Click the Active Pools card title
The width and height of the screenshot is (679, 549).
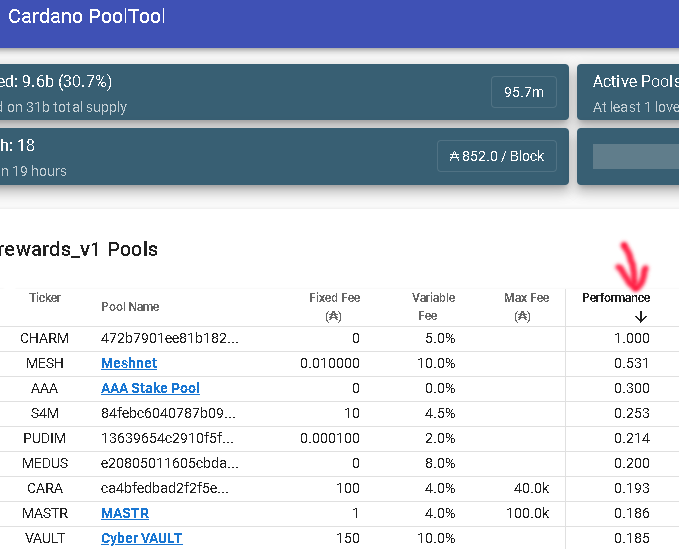[x=636, y=81]
